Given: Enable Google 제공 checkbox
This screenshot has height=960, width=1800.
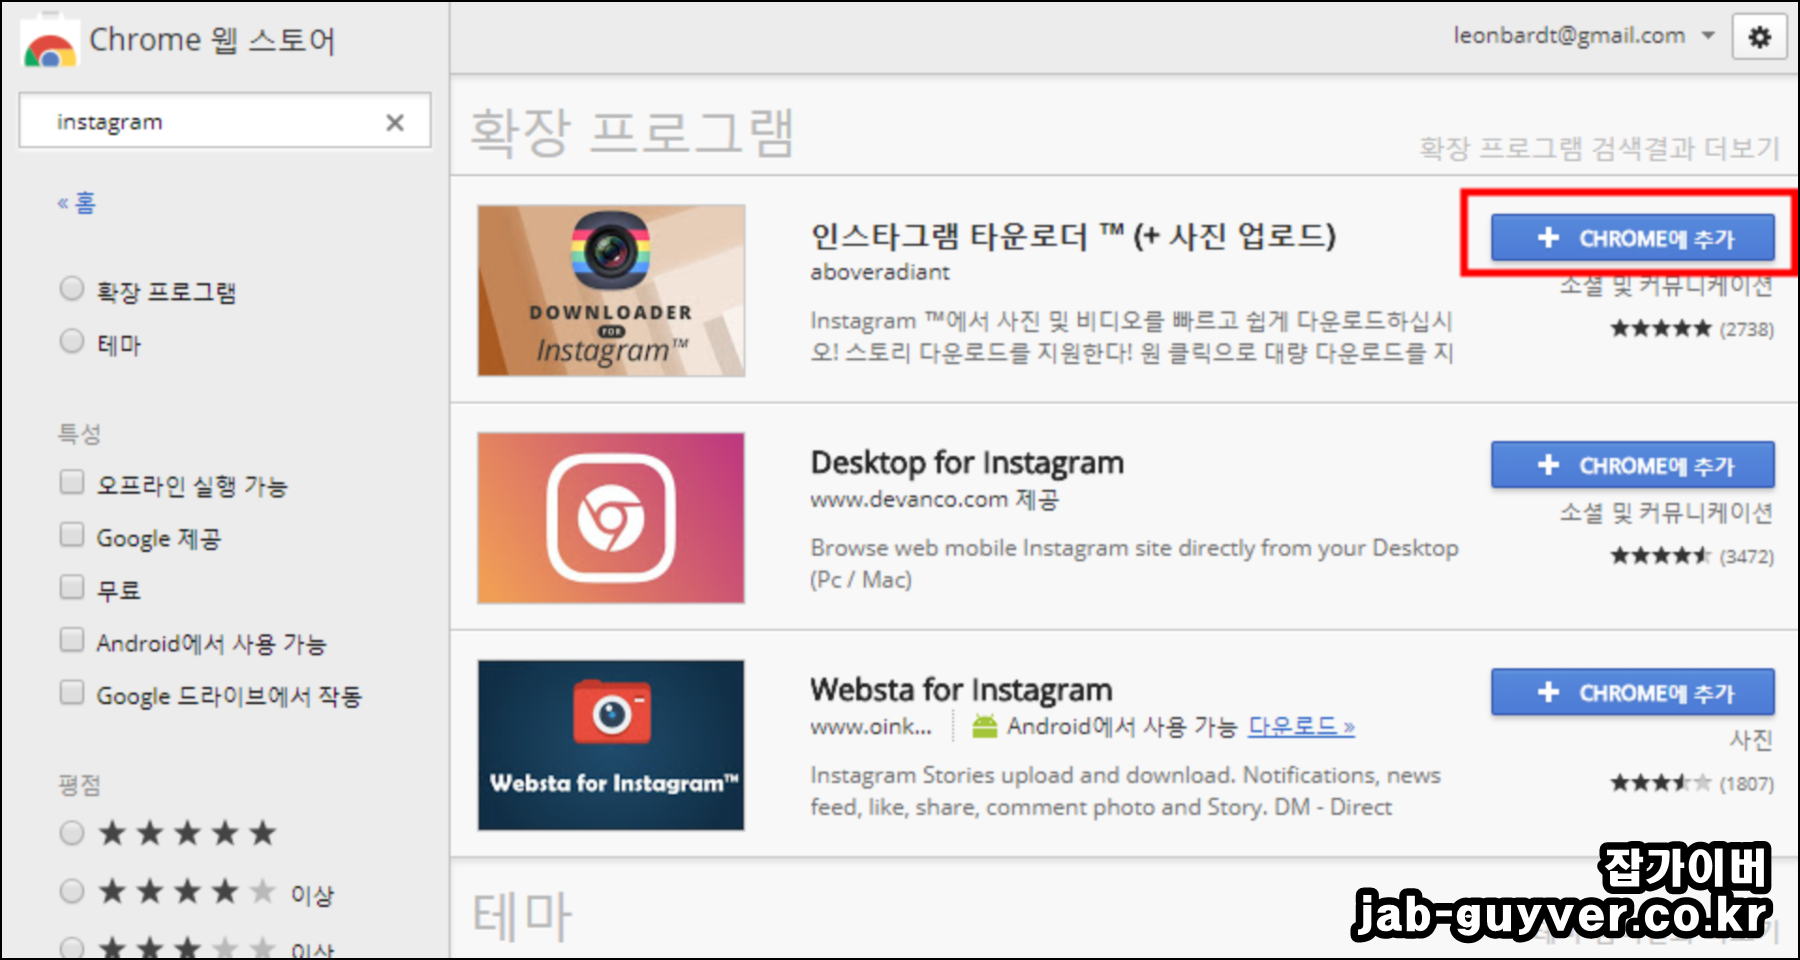Looking at the screenshot, I should click(x=72, y=535).
